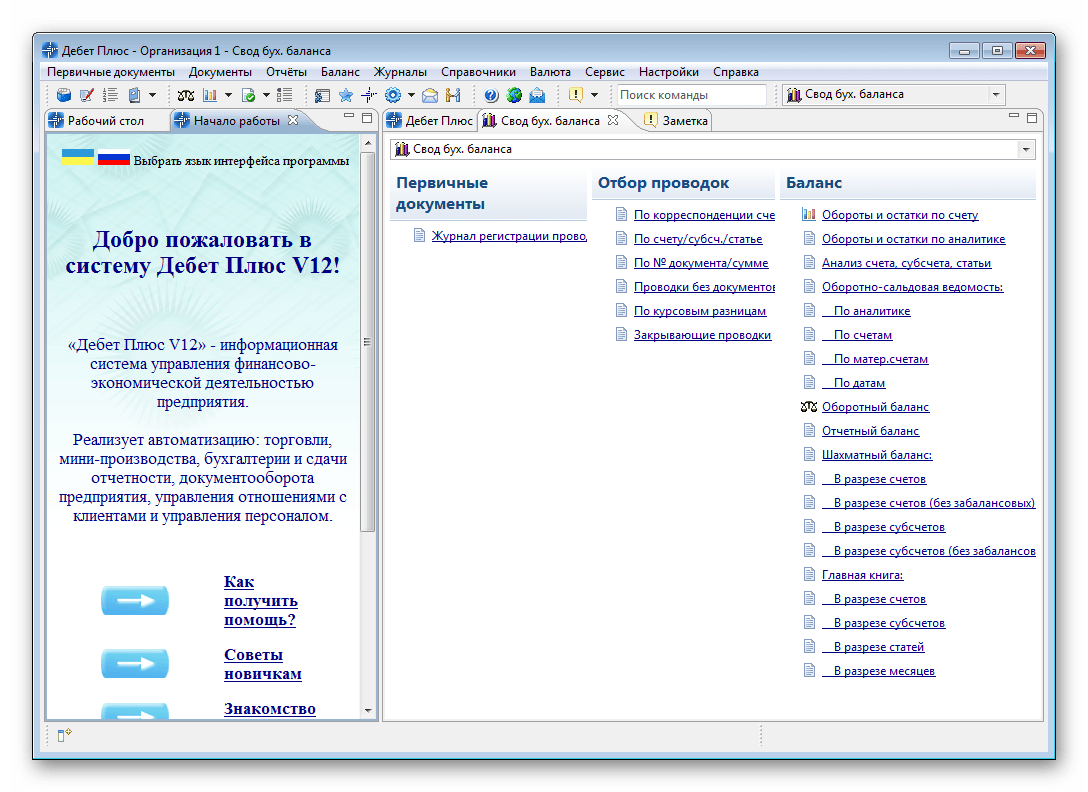
Task: Open the 'Первичные документы' menu
Action: [x=111, y=72]
